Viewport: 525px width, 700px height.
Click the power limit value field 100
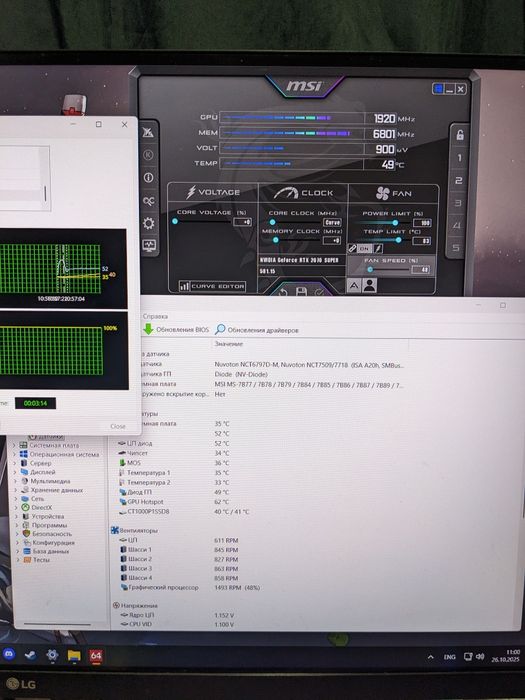(422, 223)
